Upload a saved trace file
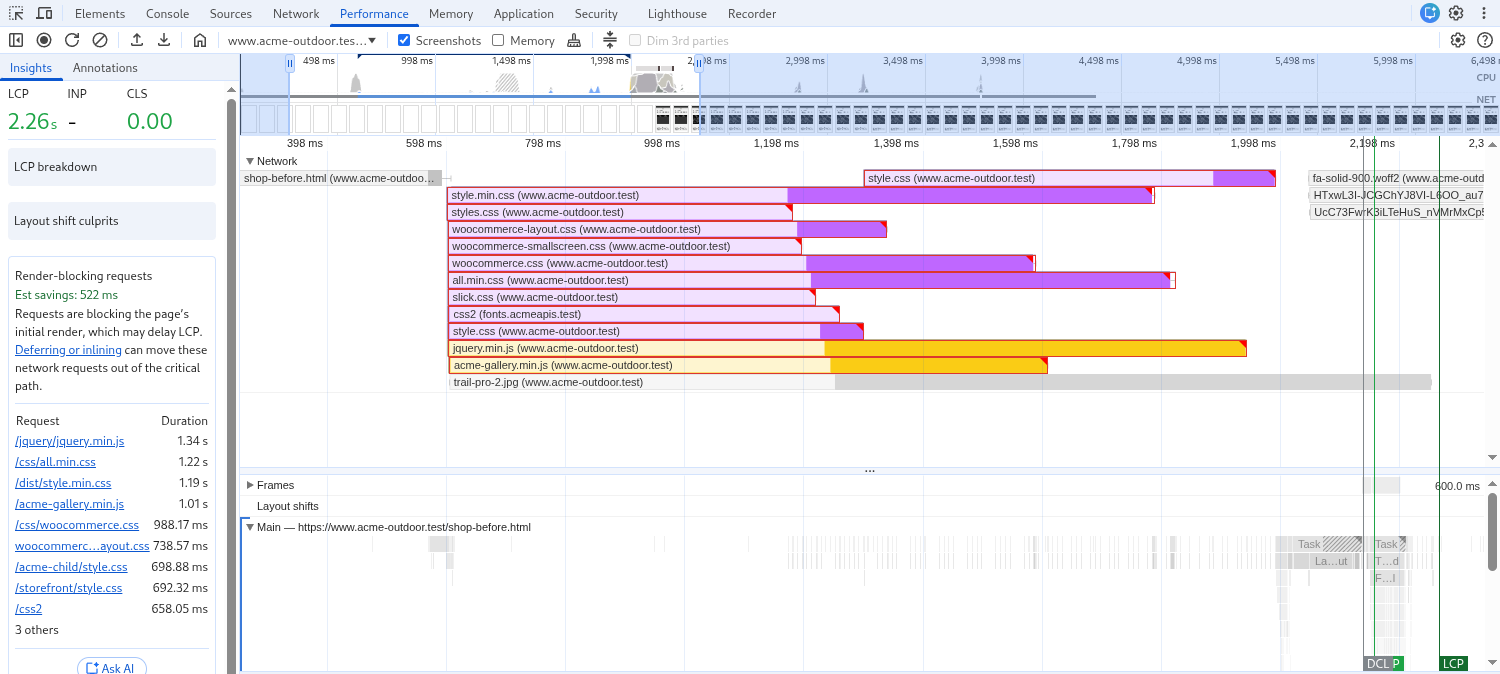Image resolution: width=1500 pixels, height=674 pixels. 137,40
